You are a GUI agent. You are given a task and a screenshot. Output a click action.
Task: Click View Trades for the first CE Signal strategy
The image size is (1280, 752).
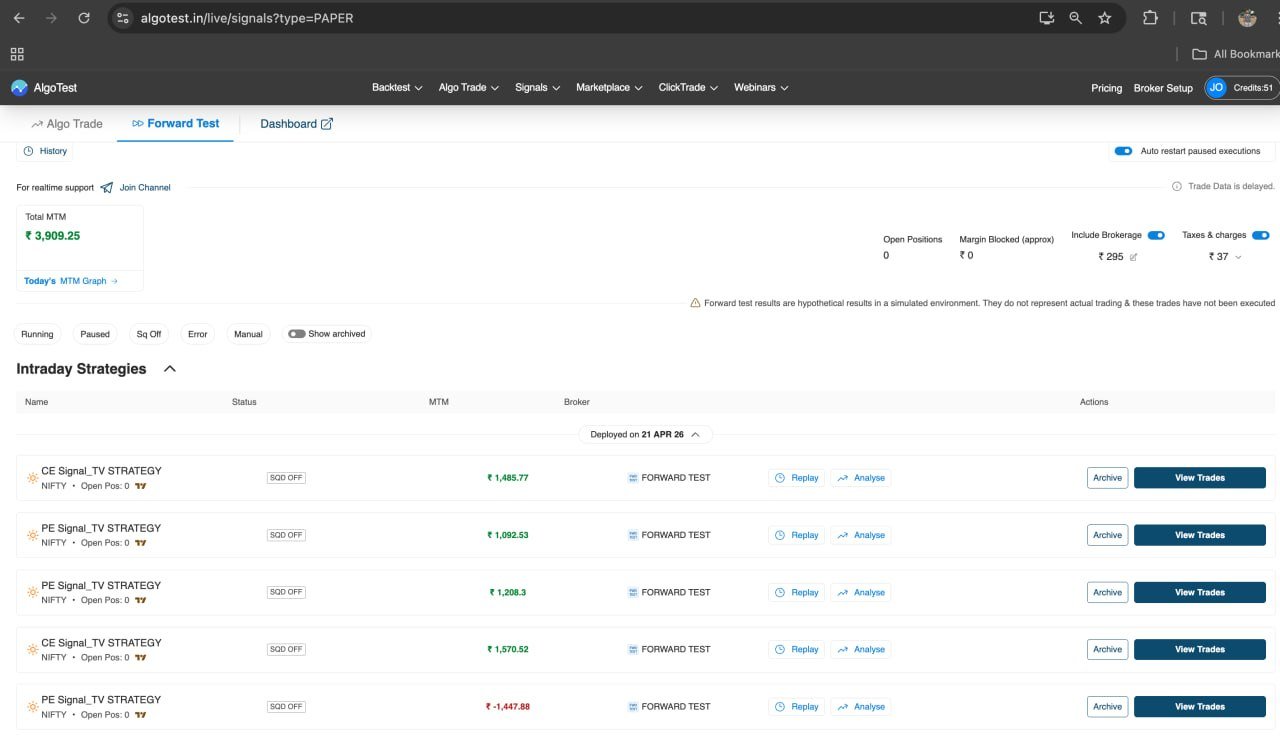(x=1199, y=478)
